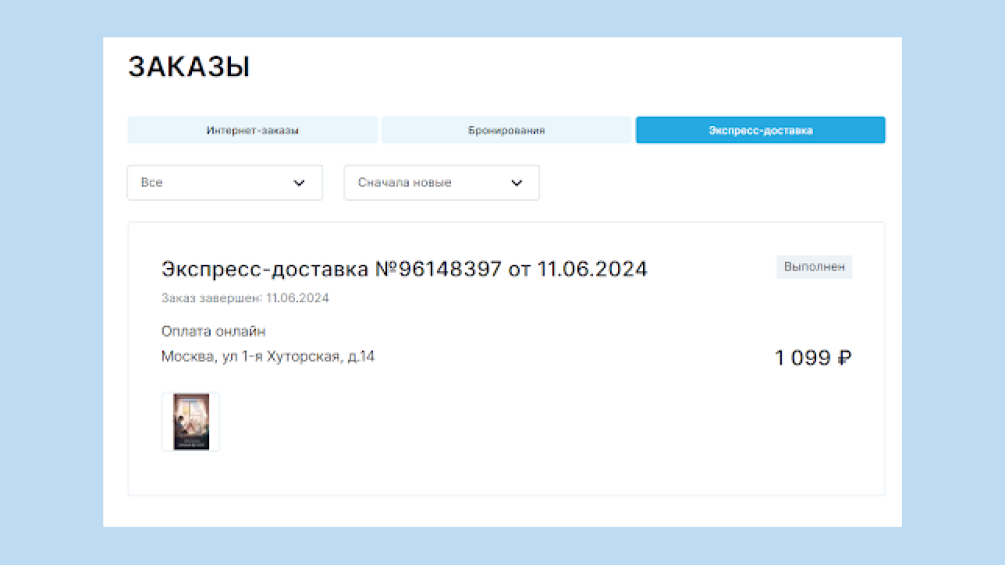This screenshot has width=1005, height=565.
Task: Click the order total 1 099 ₽
Action: 812,358
